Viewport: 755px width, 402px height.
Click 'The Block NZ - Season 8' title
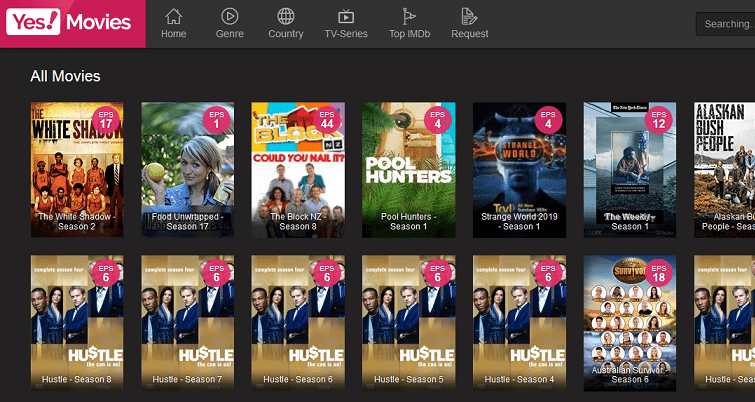click(298, 221)
